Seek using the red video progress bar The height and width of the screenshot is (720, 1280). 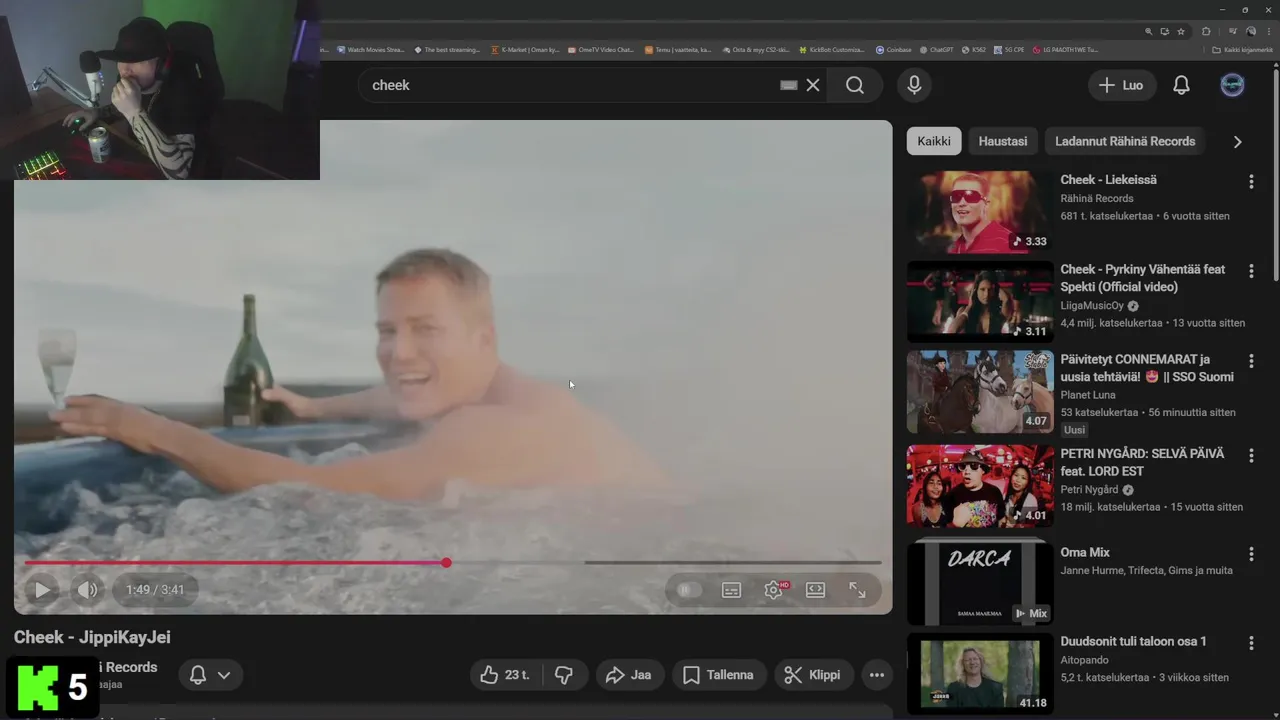(x=452, y=563)
